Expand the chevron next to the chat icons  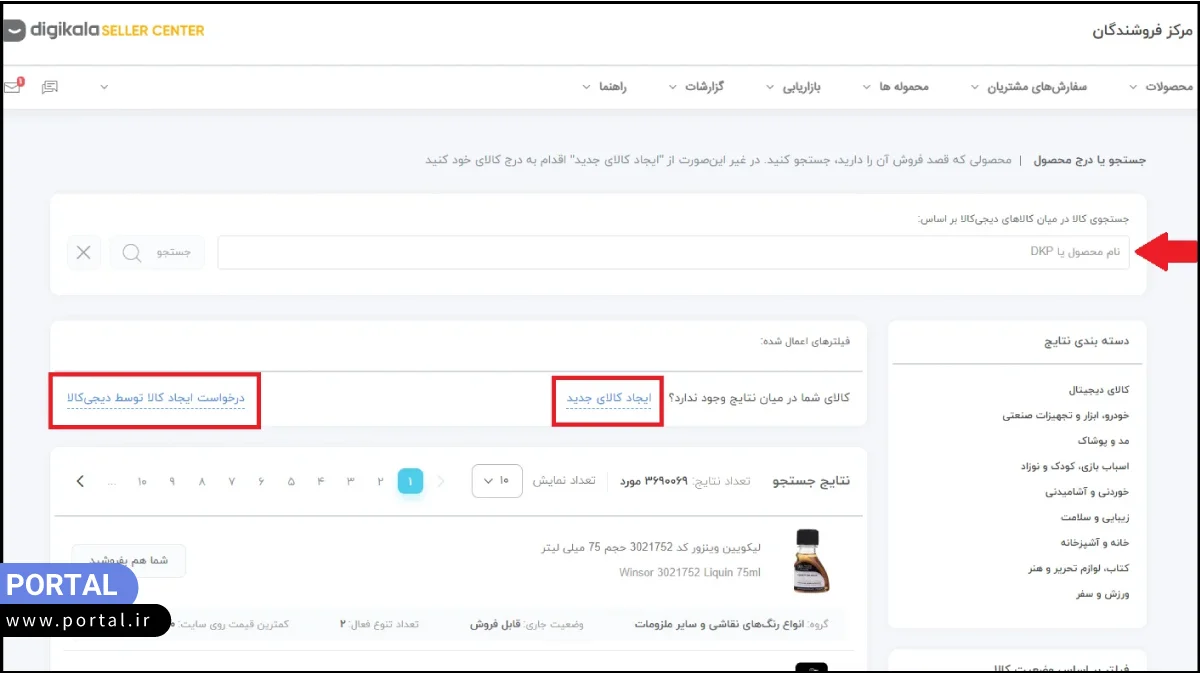pos(104,87)
